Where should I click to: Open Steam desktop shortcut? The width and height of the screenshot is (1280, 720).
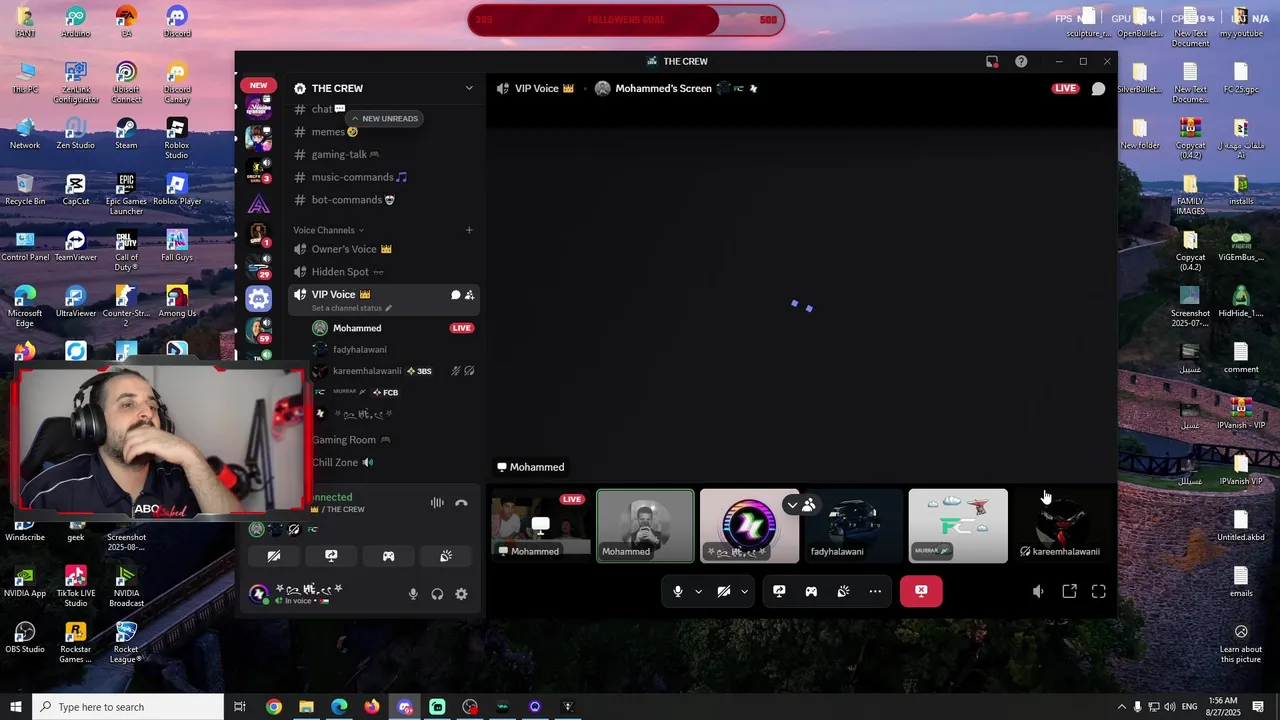click(x=126, y=133)
